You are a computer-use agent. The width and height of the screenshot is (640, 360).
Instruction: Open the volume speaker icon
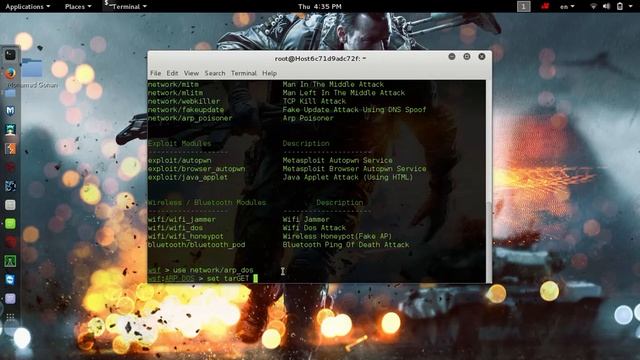point(607,6)
